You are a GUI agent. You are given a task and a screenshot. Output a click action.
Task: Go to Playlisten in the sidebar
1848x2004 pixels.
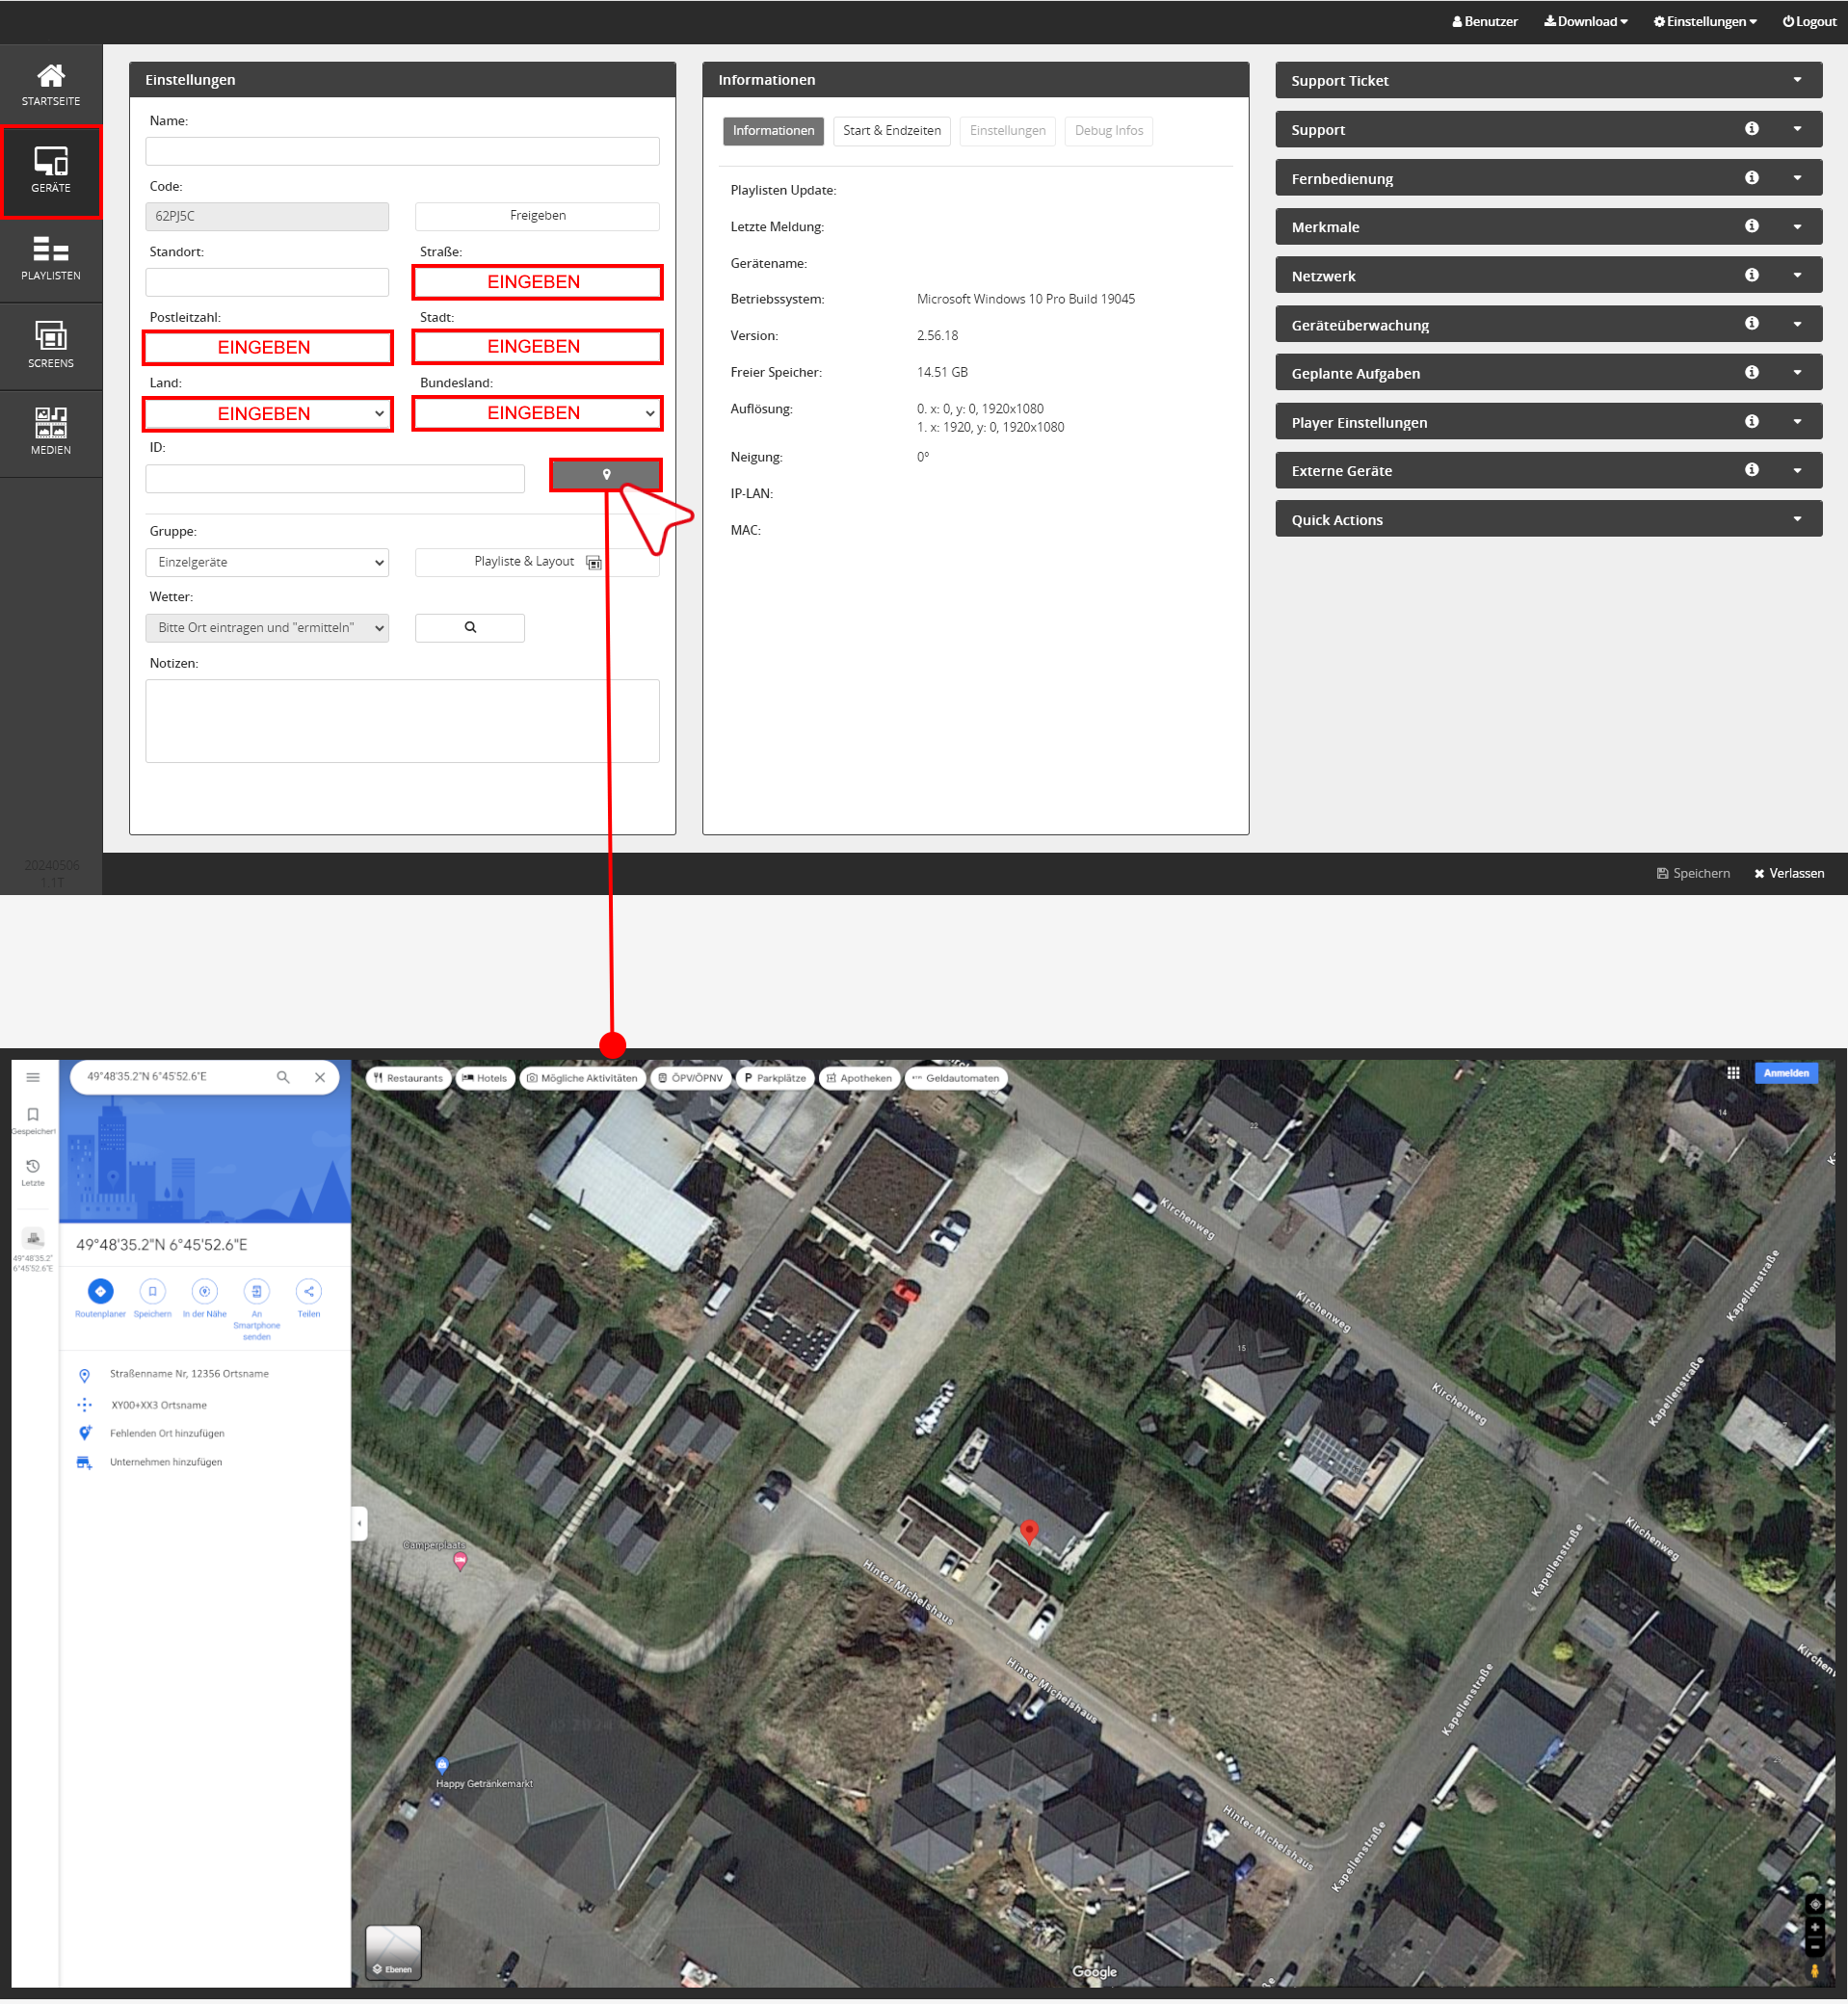51,258
